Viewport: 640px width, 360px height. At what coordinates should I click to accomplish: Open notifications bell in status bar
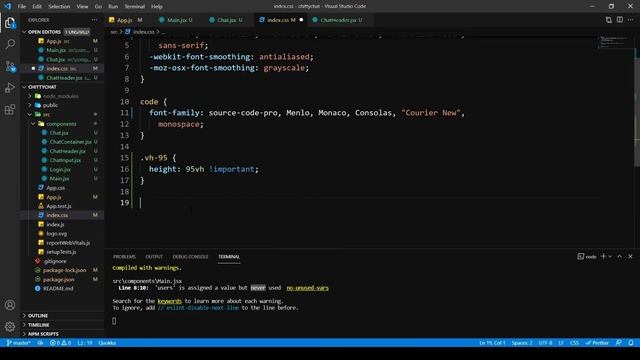click(631, 343)
